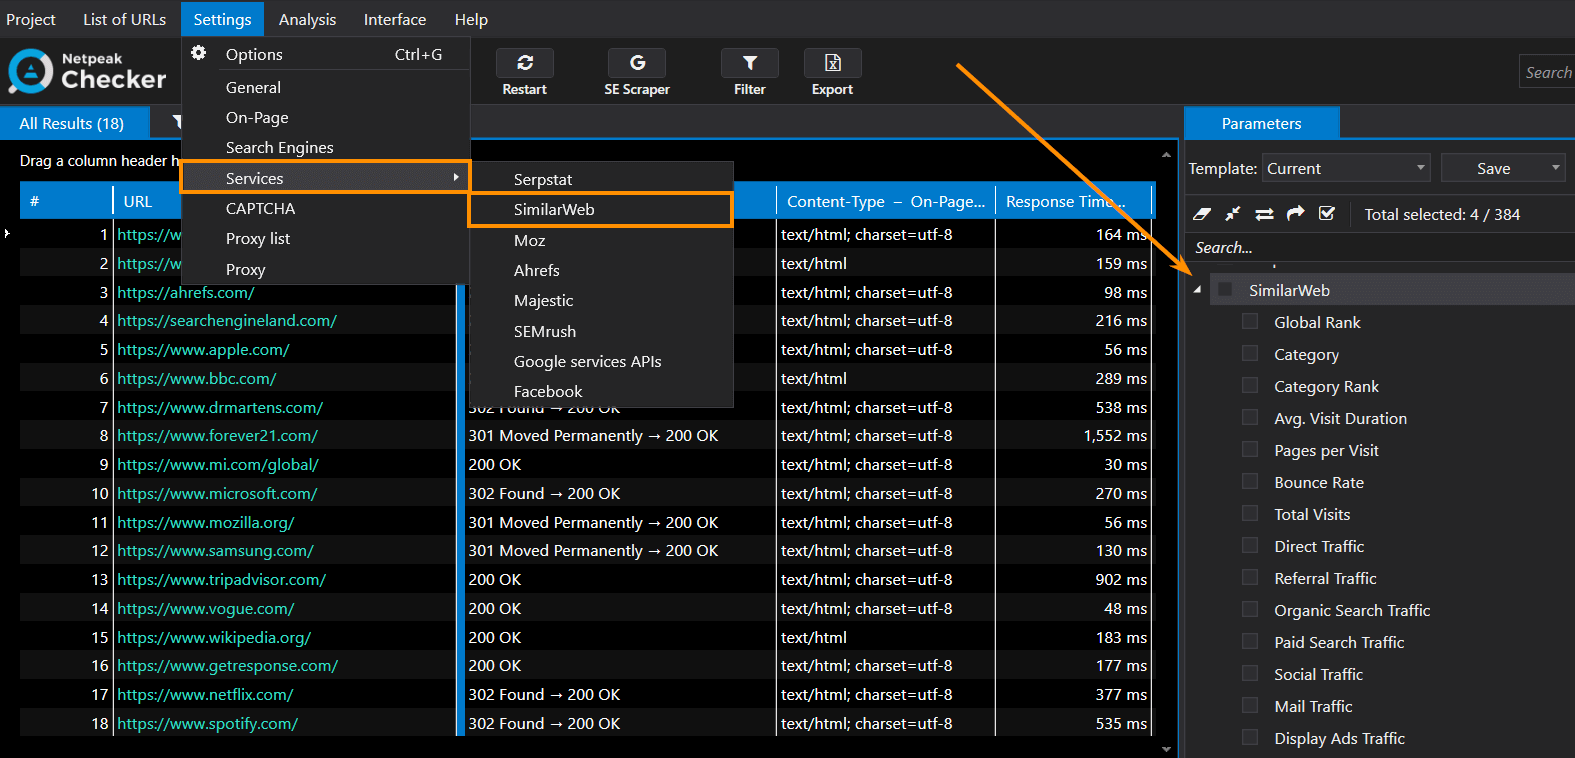Enable the Total Visits checkbox
Screen dimensions: 1575x758
tap(1250, 514)
